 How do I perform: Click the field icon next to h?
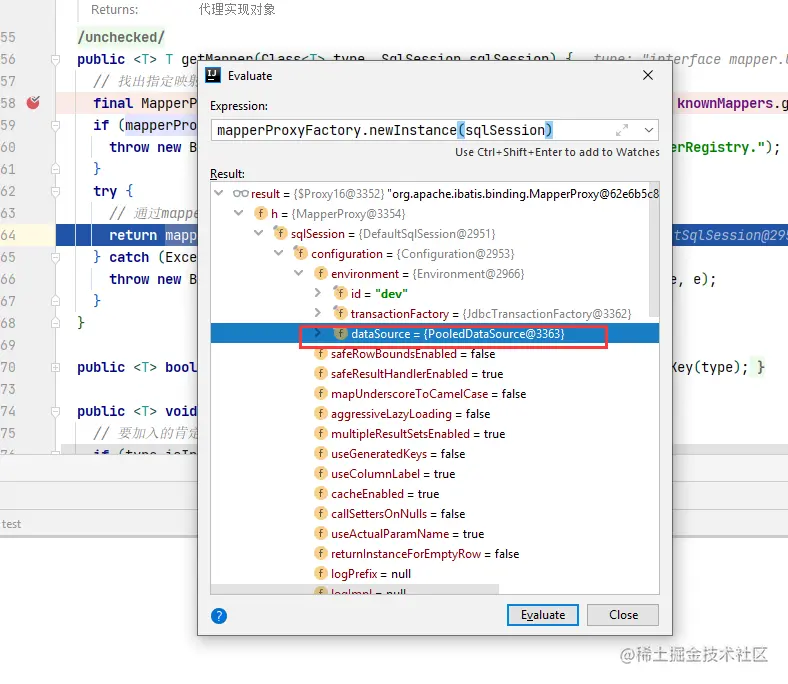pos(260,213)
